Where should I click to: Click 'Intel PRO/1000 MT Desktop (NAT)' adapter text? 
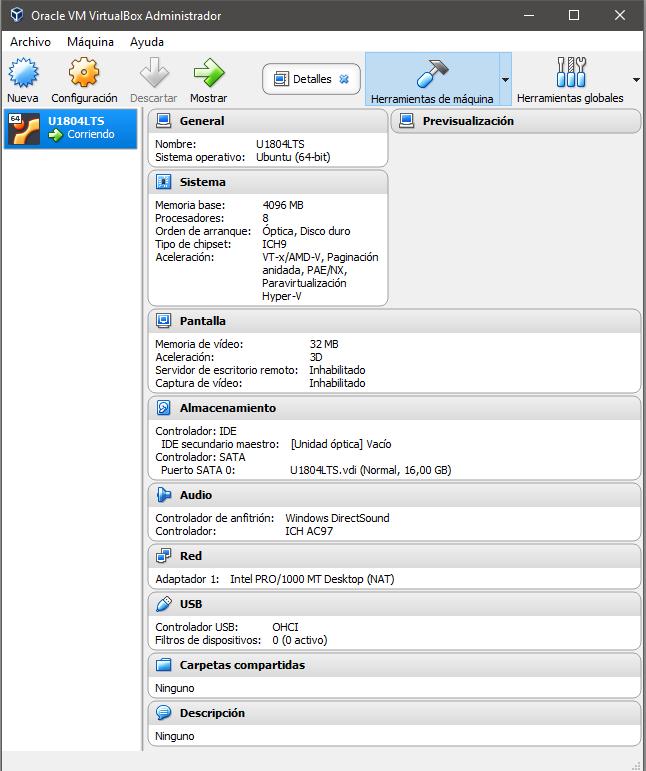tap(312, 579)
